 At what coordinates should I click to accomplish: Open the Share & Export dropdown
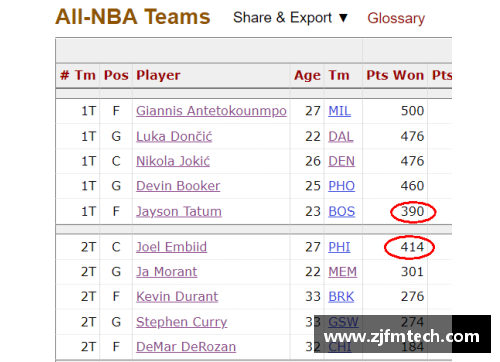(x=290, y=18)
